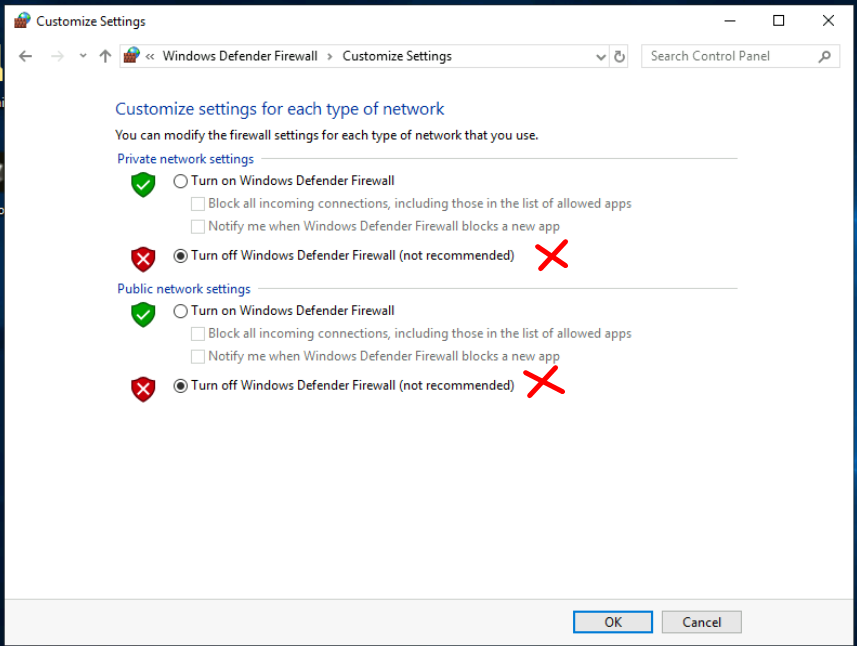Click the Search Control Panel field
Image resolution: width=857 pixels, height=646 pixels.
tap(730, 57)
